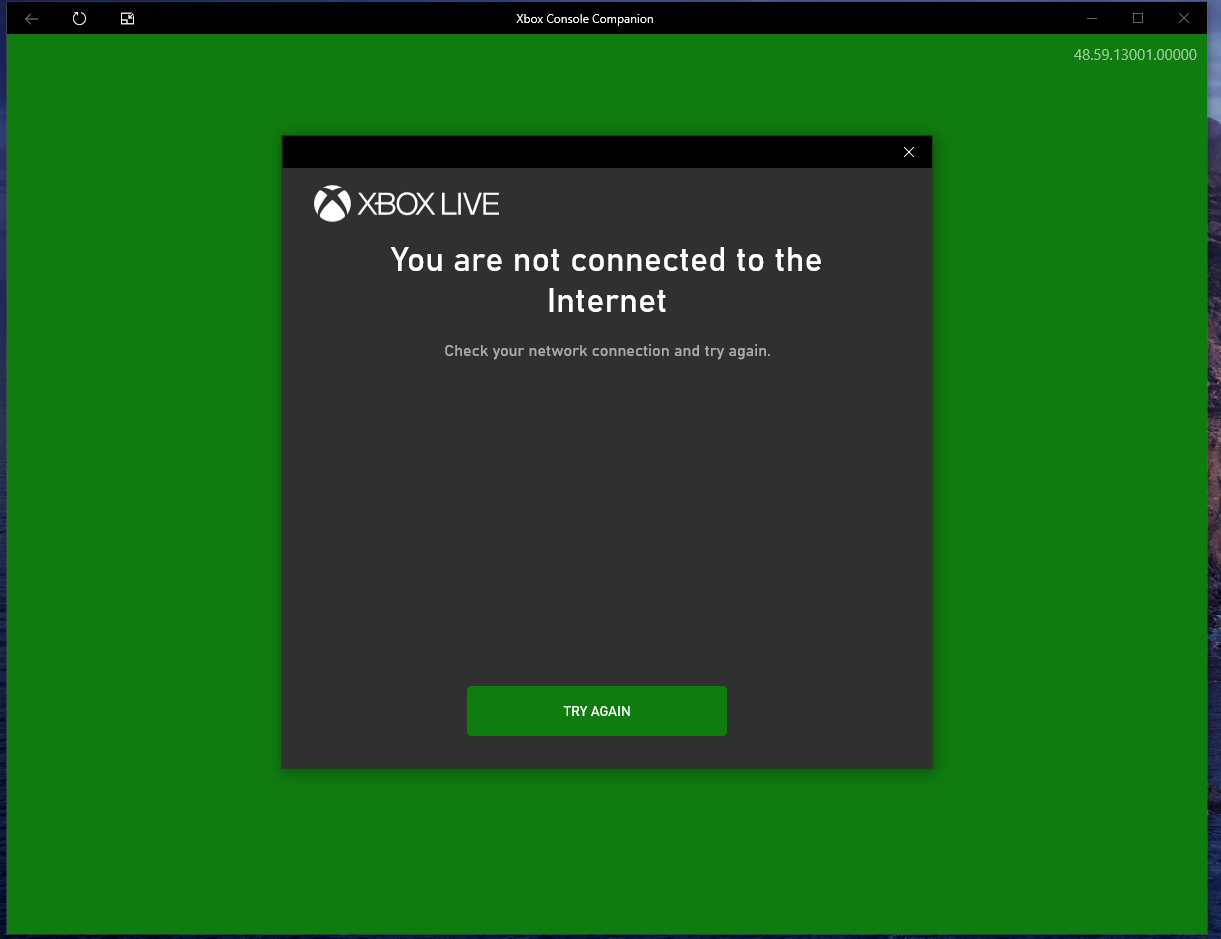Click the TRY AGAIN button
Image resolution: width=1221 pixels, height=939 pixels.
pos(597,711)
